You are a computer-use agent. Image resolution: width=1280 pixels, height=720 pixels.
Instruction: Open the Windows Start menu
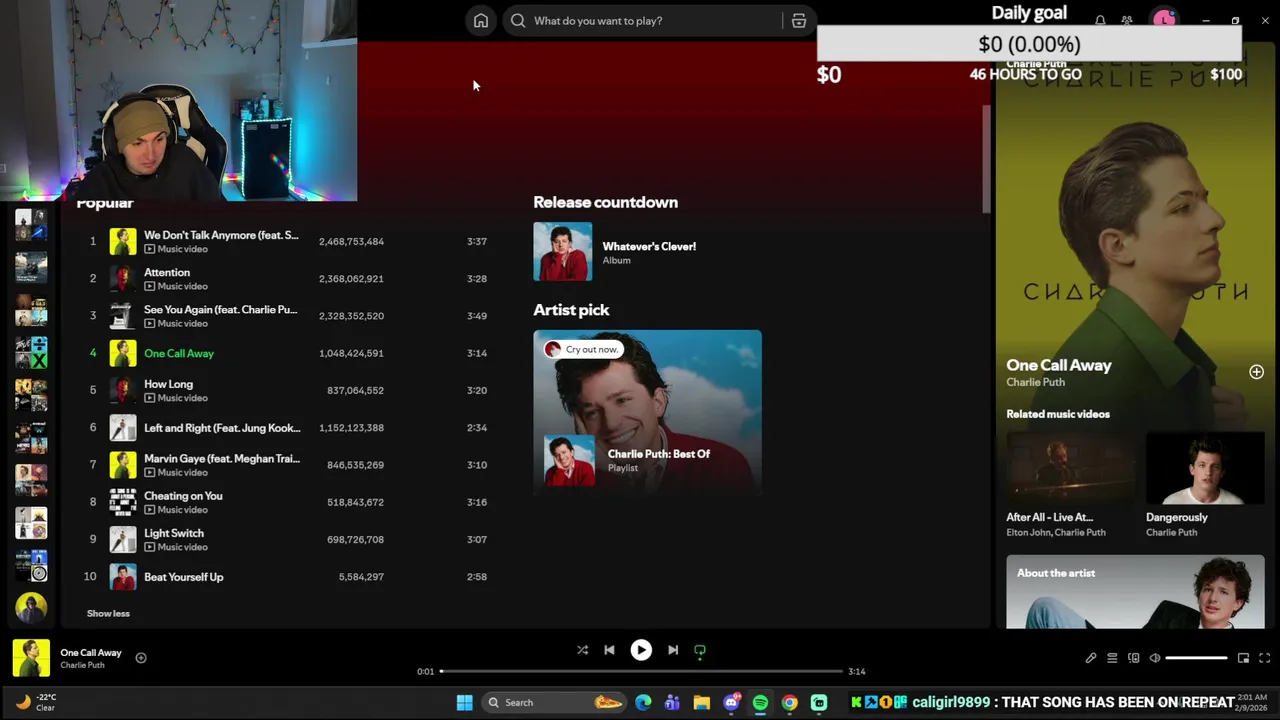click(x=464, y=702)
